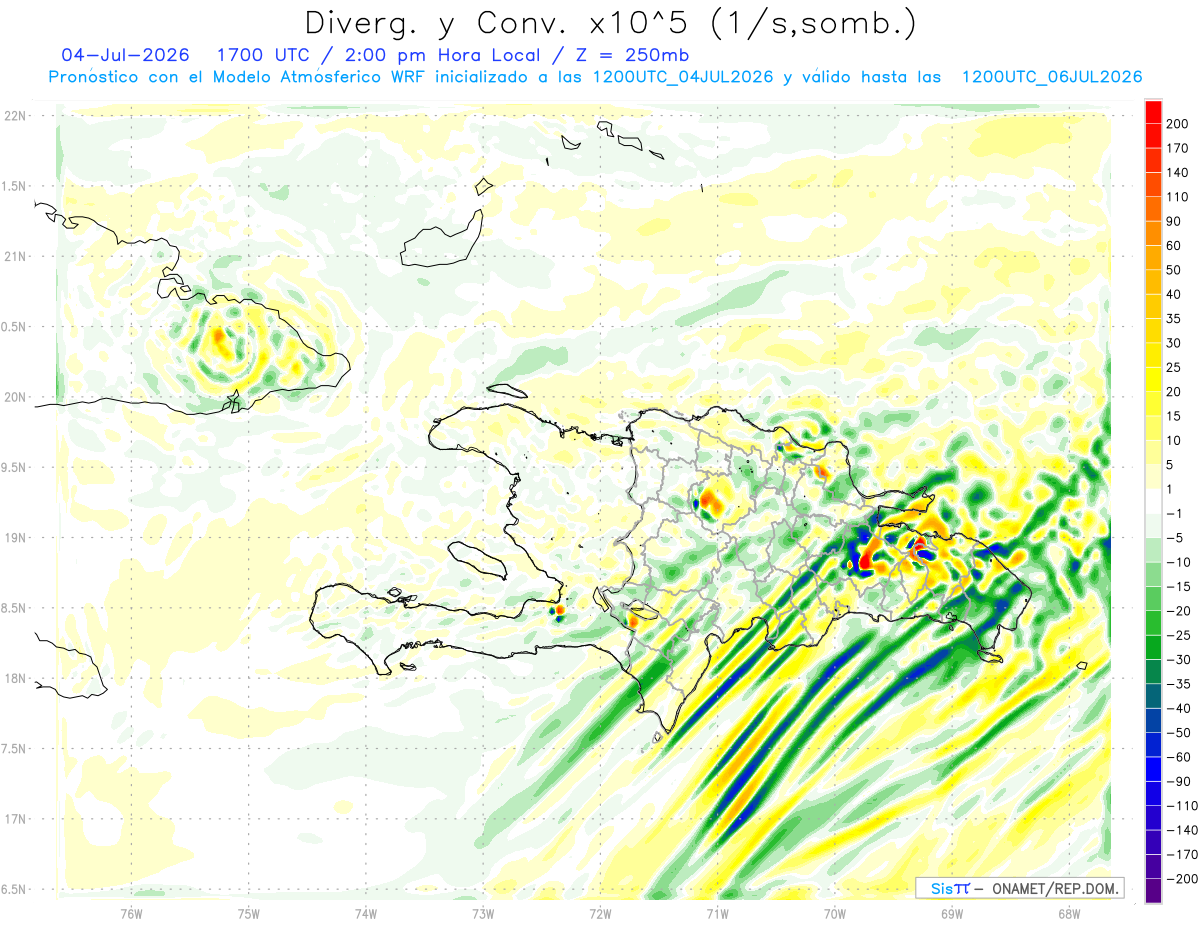1200x927 pixels.
Task: Click the latitude label '18N'
Action: 14,679
